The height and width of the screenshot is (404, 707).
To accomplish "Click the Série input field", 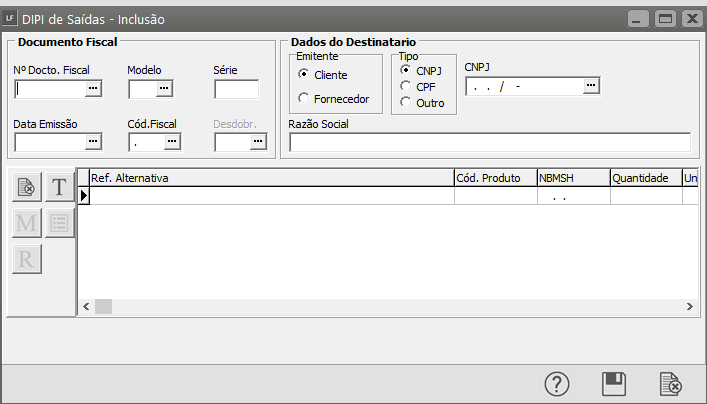I will [236, 89].
